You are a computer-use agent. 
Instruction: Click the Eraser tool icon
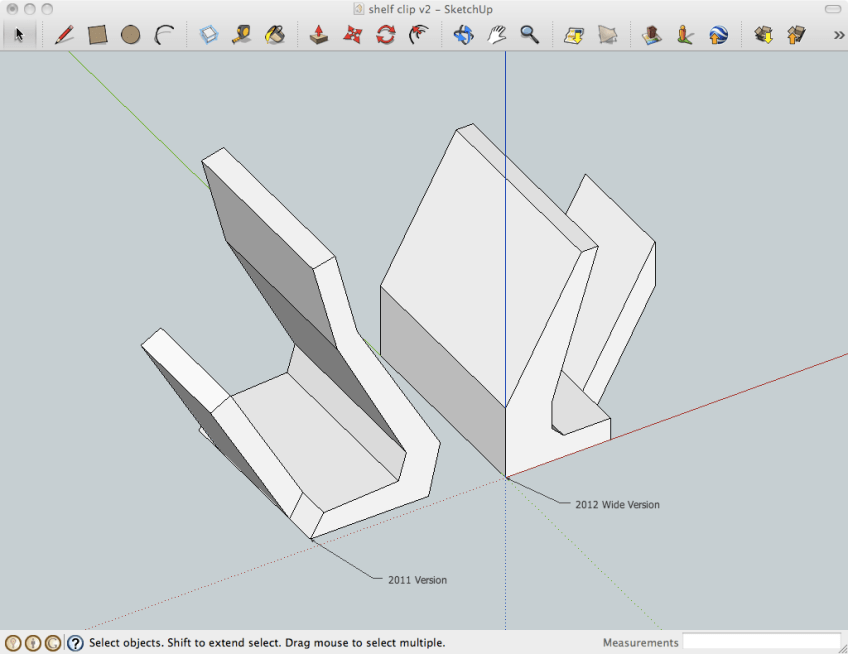(x=208, y=35)
